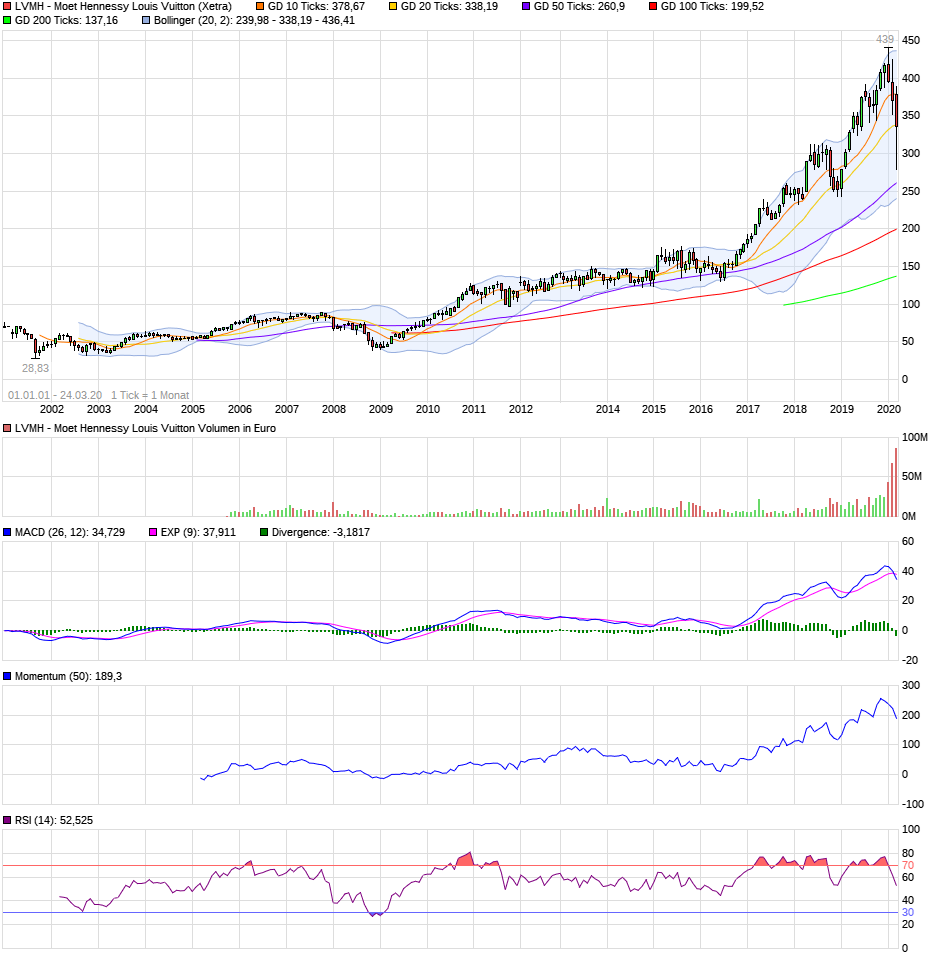
Task: Click the latest long red candlestick in 2020
Action: click(x=896, y=128)
